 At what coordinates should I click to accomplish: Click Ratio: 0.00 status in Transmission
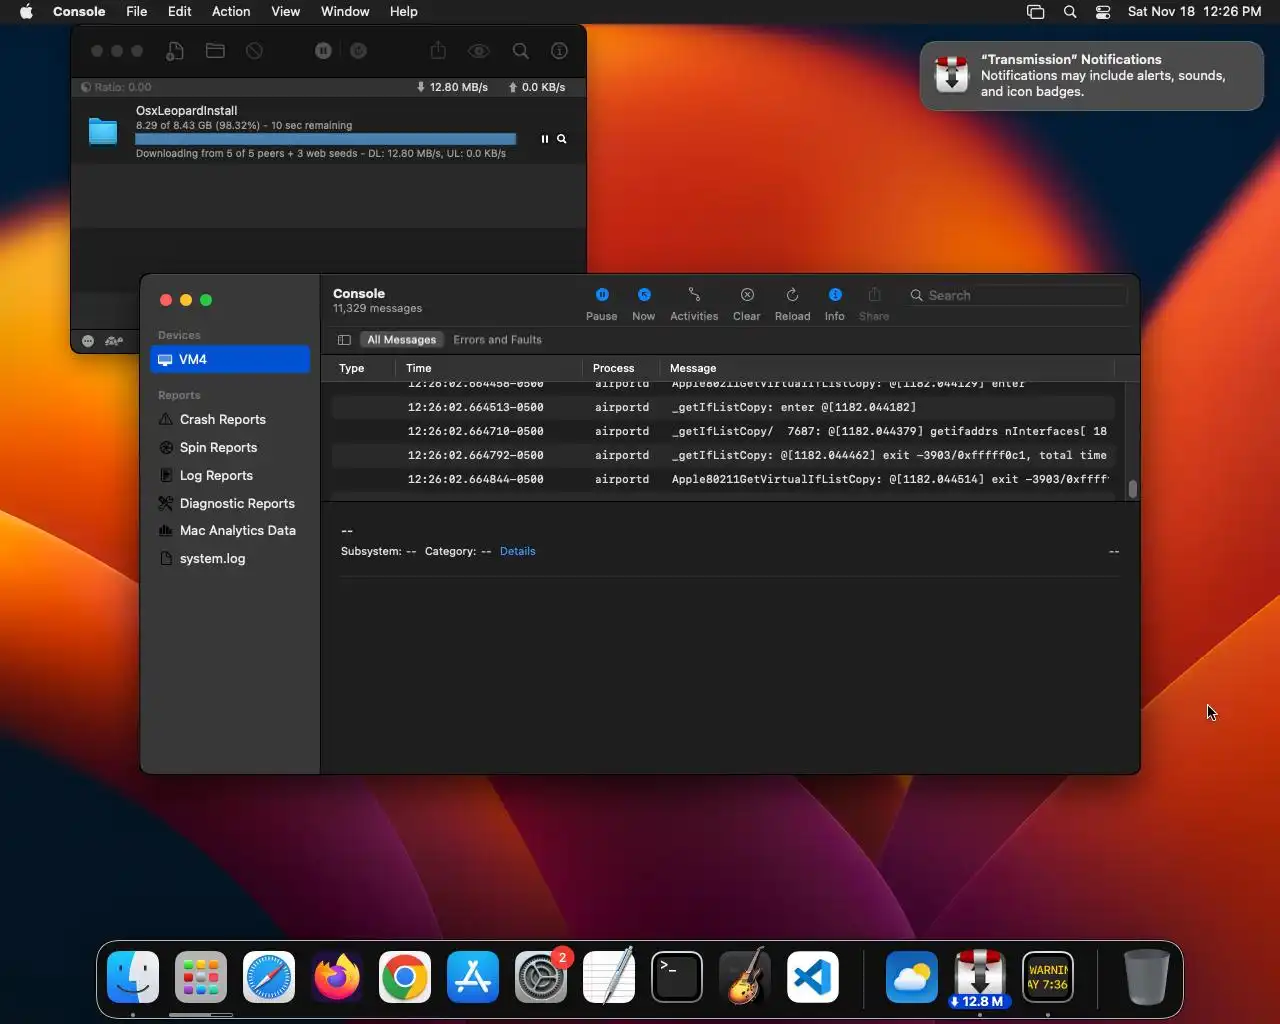pos(116,87)
